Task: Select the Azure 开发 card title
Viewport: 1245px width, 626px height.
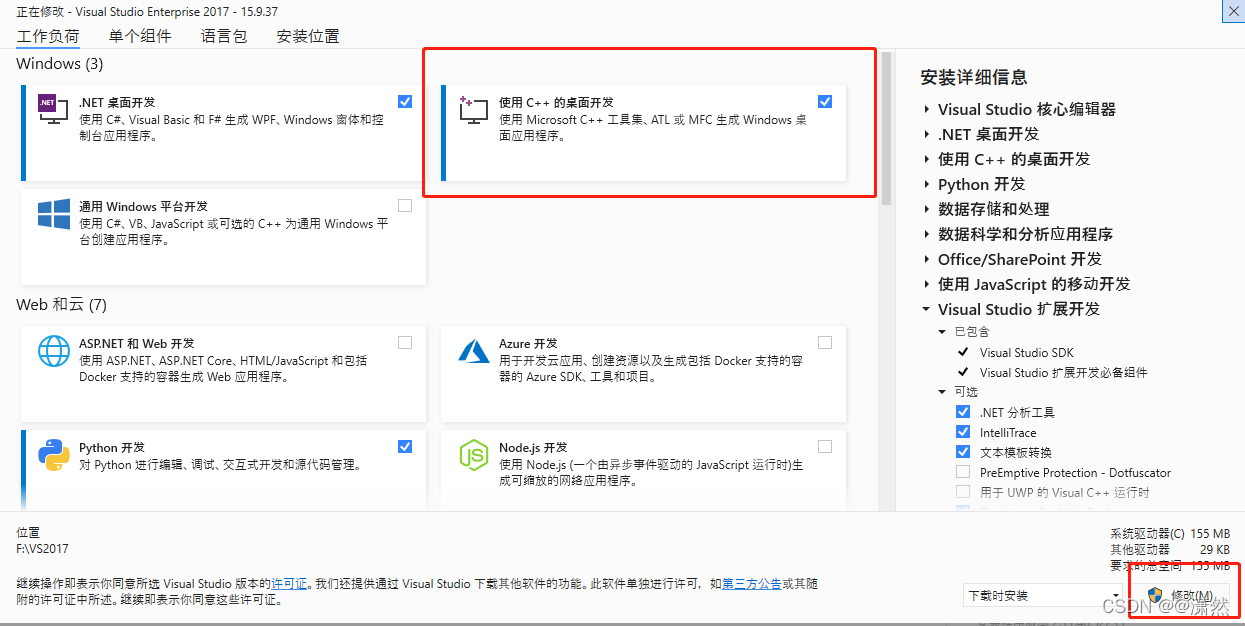Action: pos(528,343)
